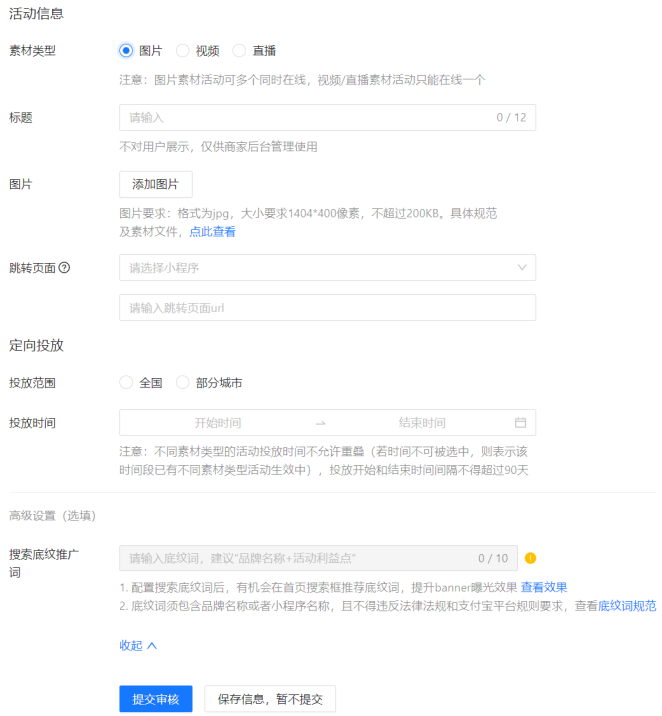
Task: Click the 投放时间 label
Action: [x=32, y=422]
